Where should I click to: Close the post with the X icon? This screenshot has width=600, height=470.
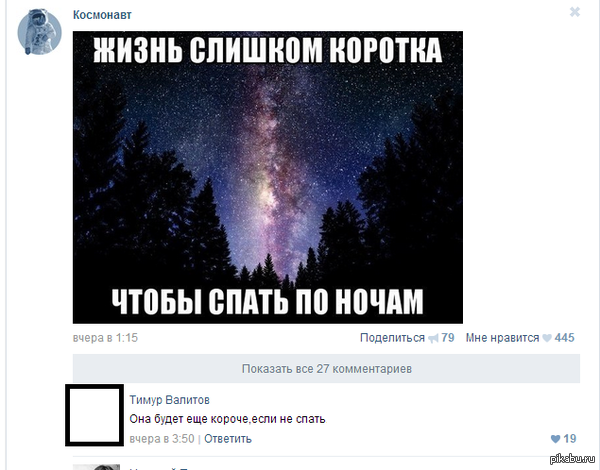[575, 12]
